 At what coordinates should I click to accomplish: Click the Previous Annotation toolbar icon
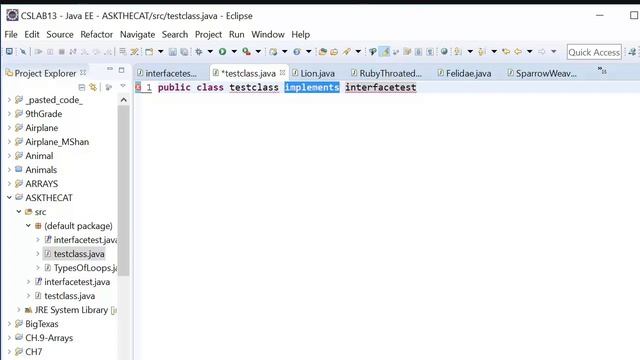tap(482, 51)
